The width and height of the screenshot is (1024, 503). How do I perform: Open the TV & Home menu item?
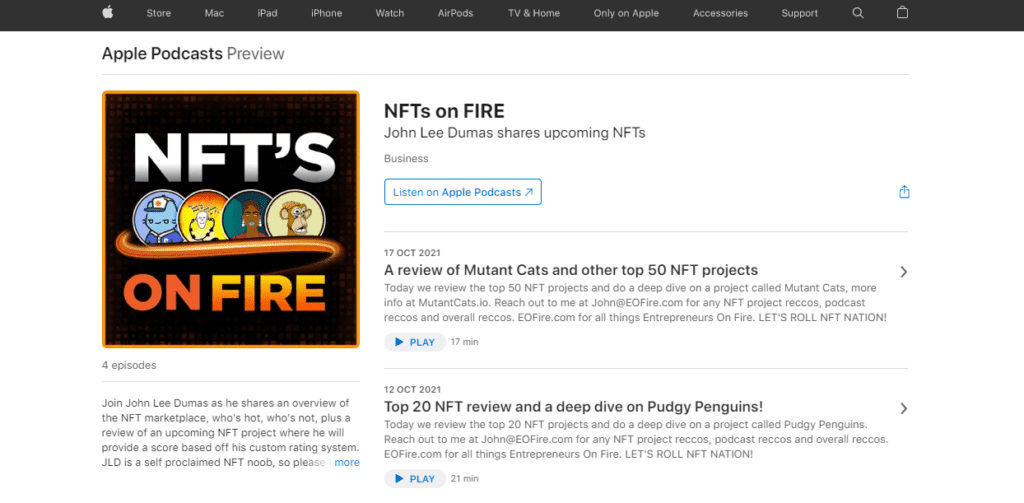[534, 13]
